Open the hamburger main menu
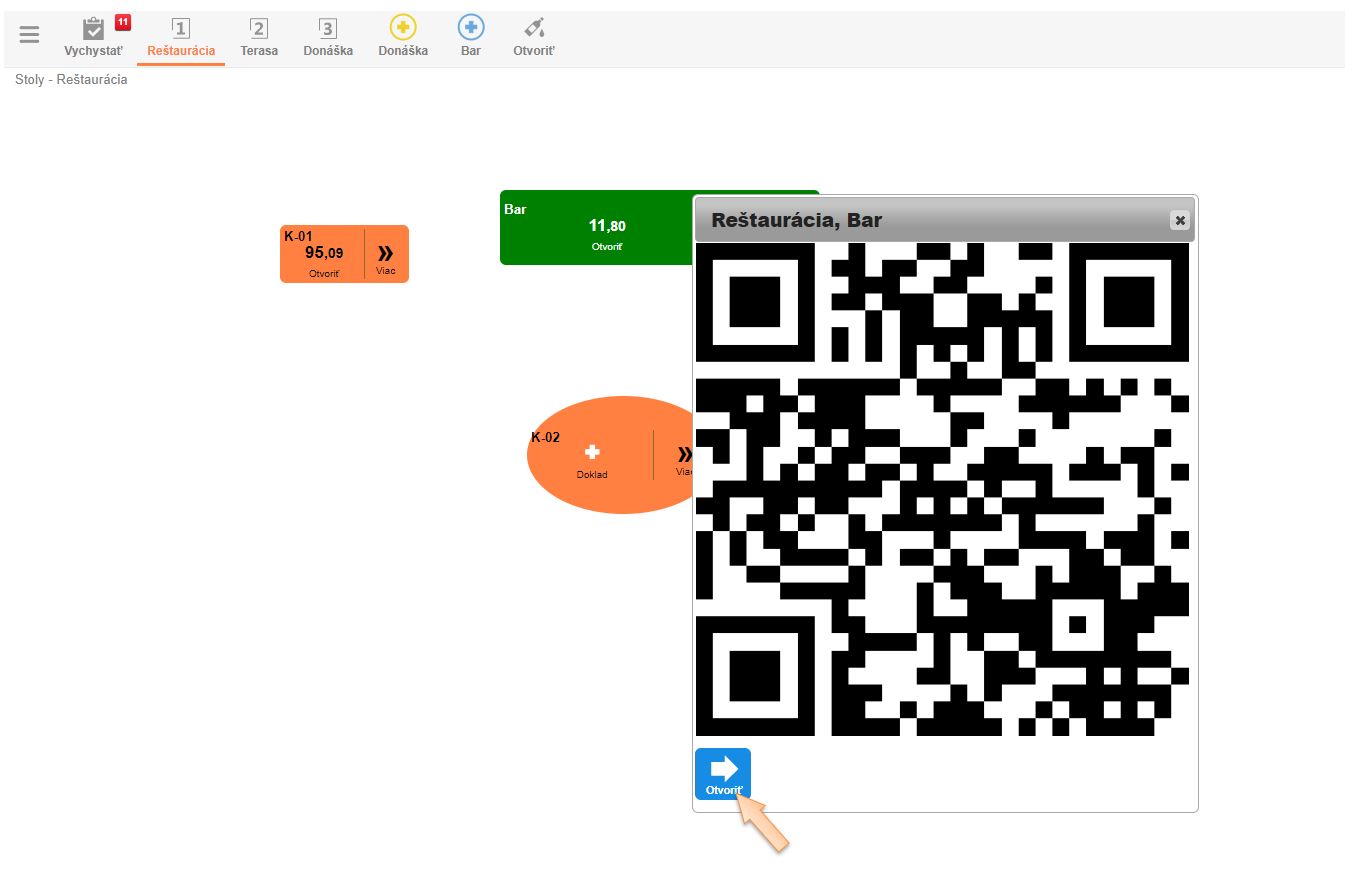 click(30, 35)
